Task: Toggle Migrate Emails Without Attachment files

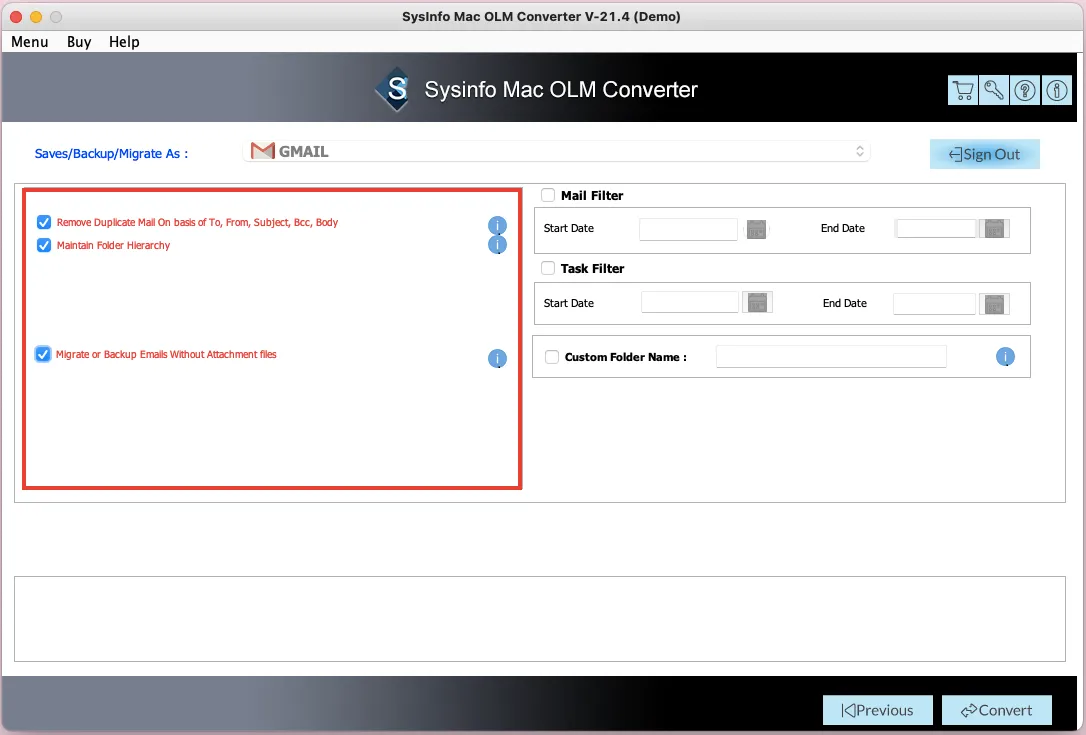Action: point(43,354)
